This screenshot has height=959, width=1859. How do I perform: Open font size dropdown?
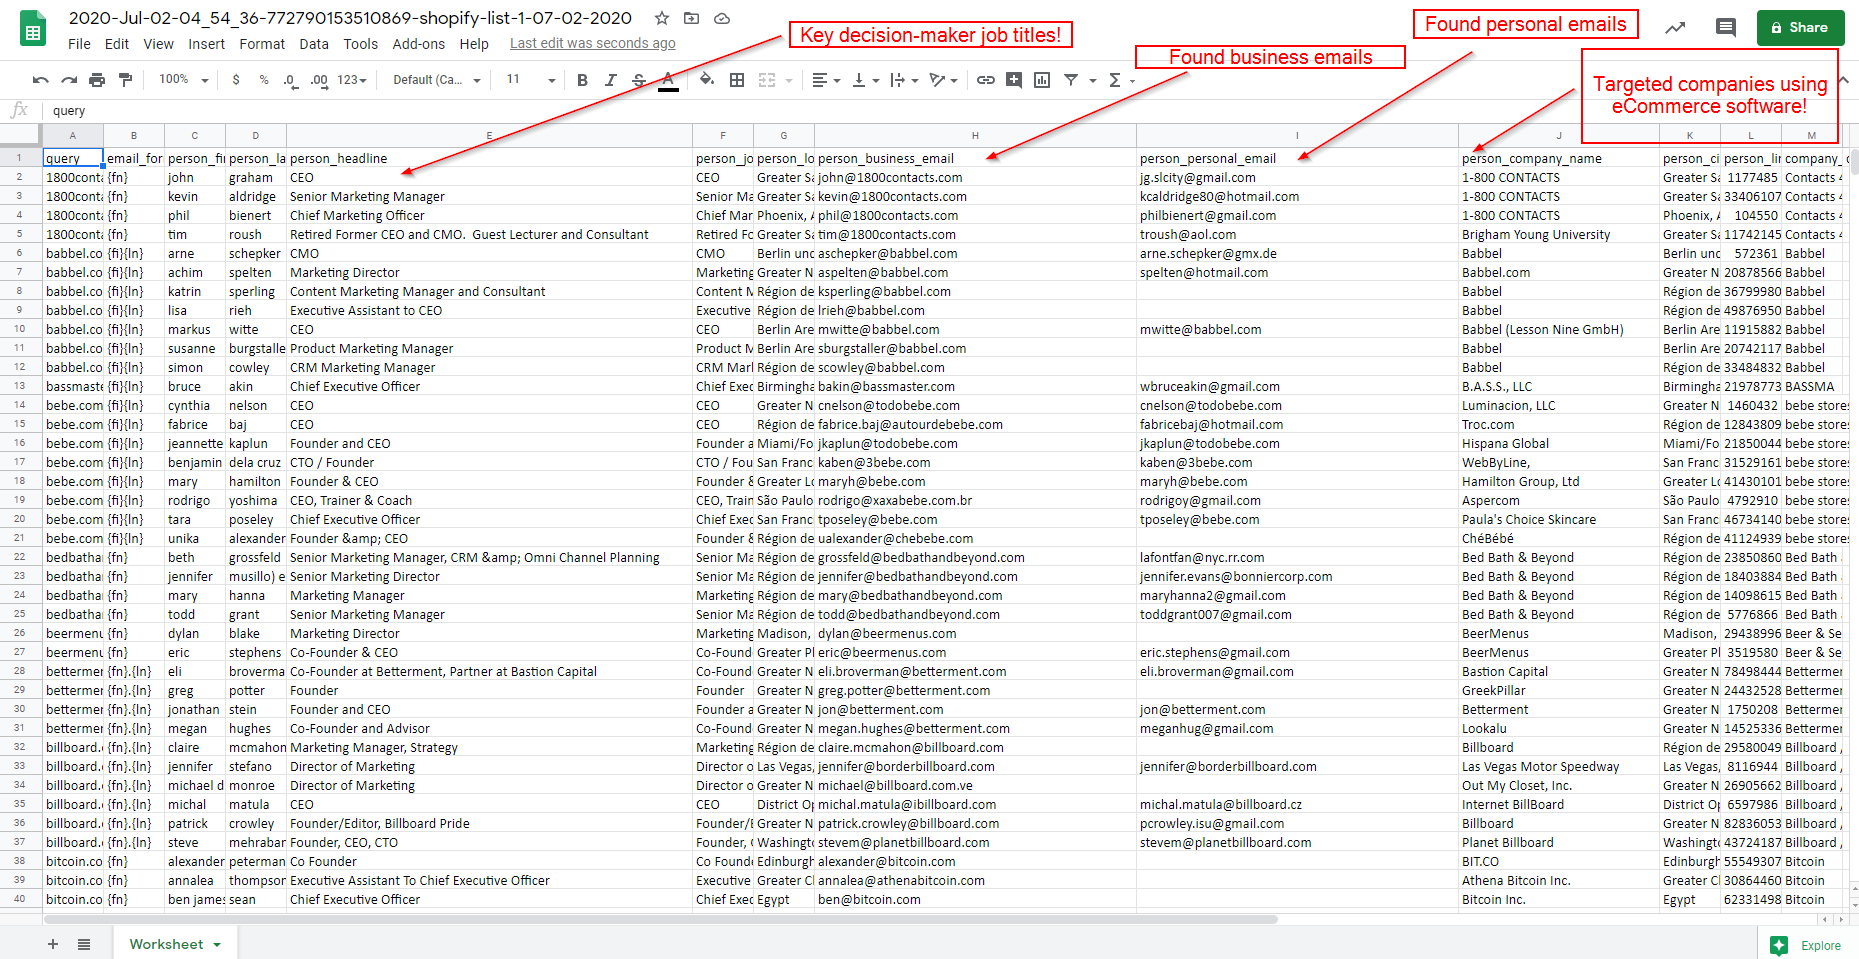[x=530, y=80]
